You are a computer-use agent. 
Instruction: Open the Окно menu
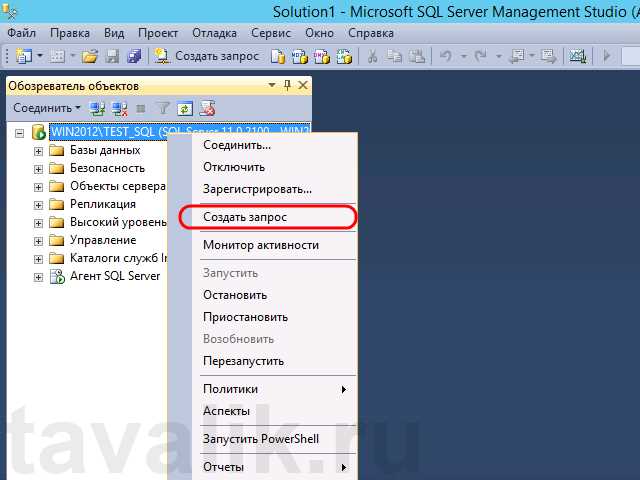[319, 33]
